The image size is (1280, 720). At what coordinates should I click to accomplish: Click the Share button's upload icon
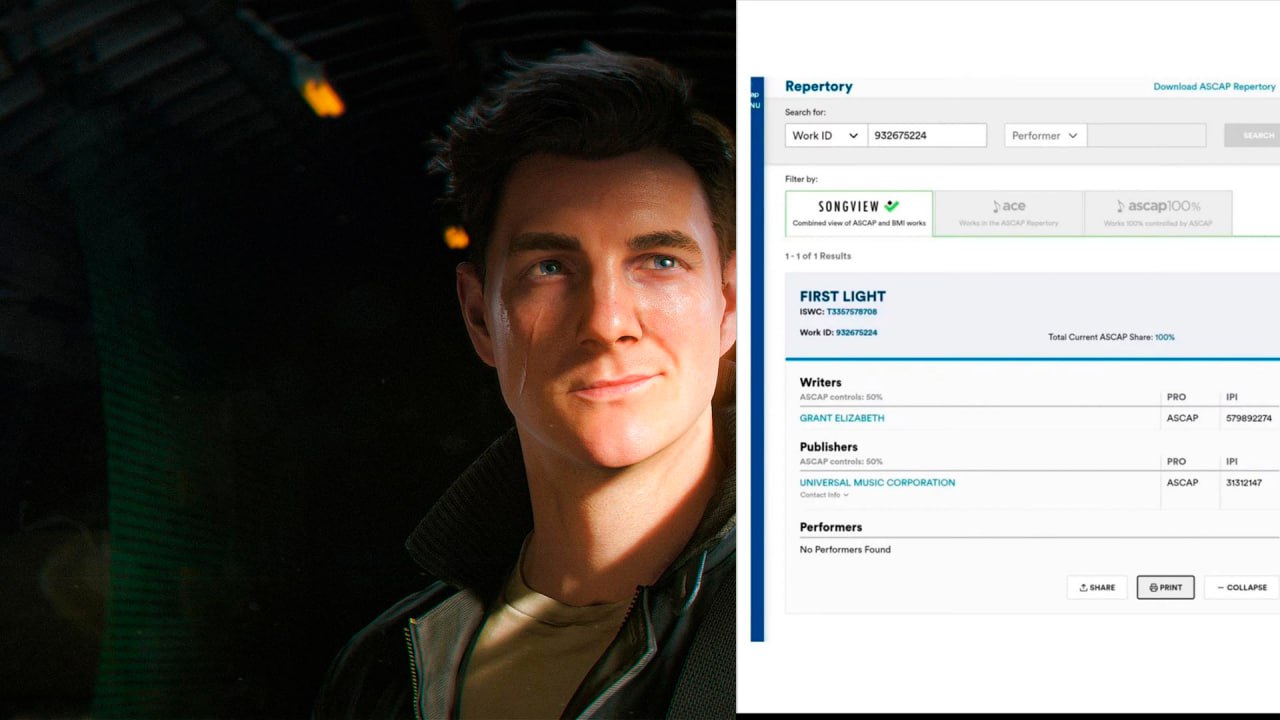pyautogui.click(x=1083, y=588)
